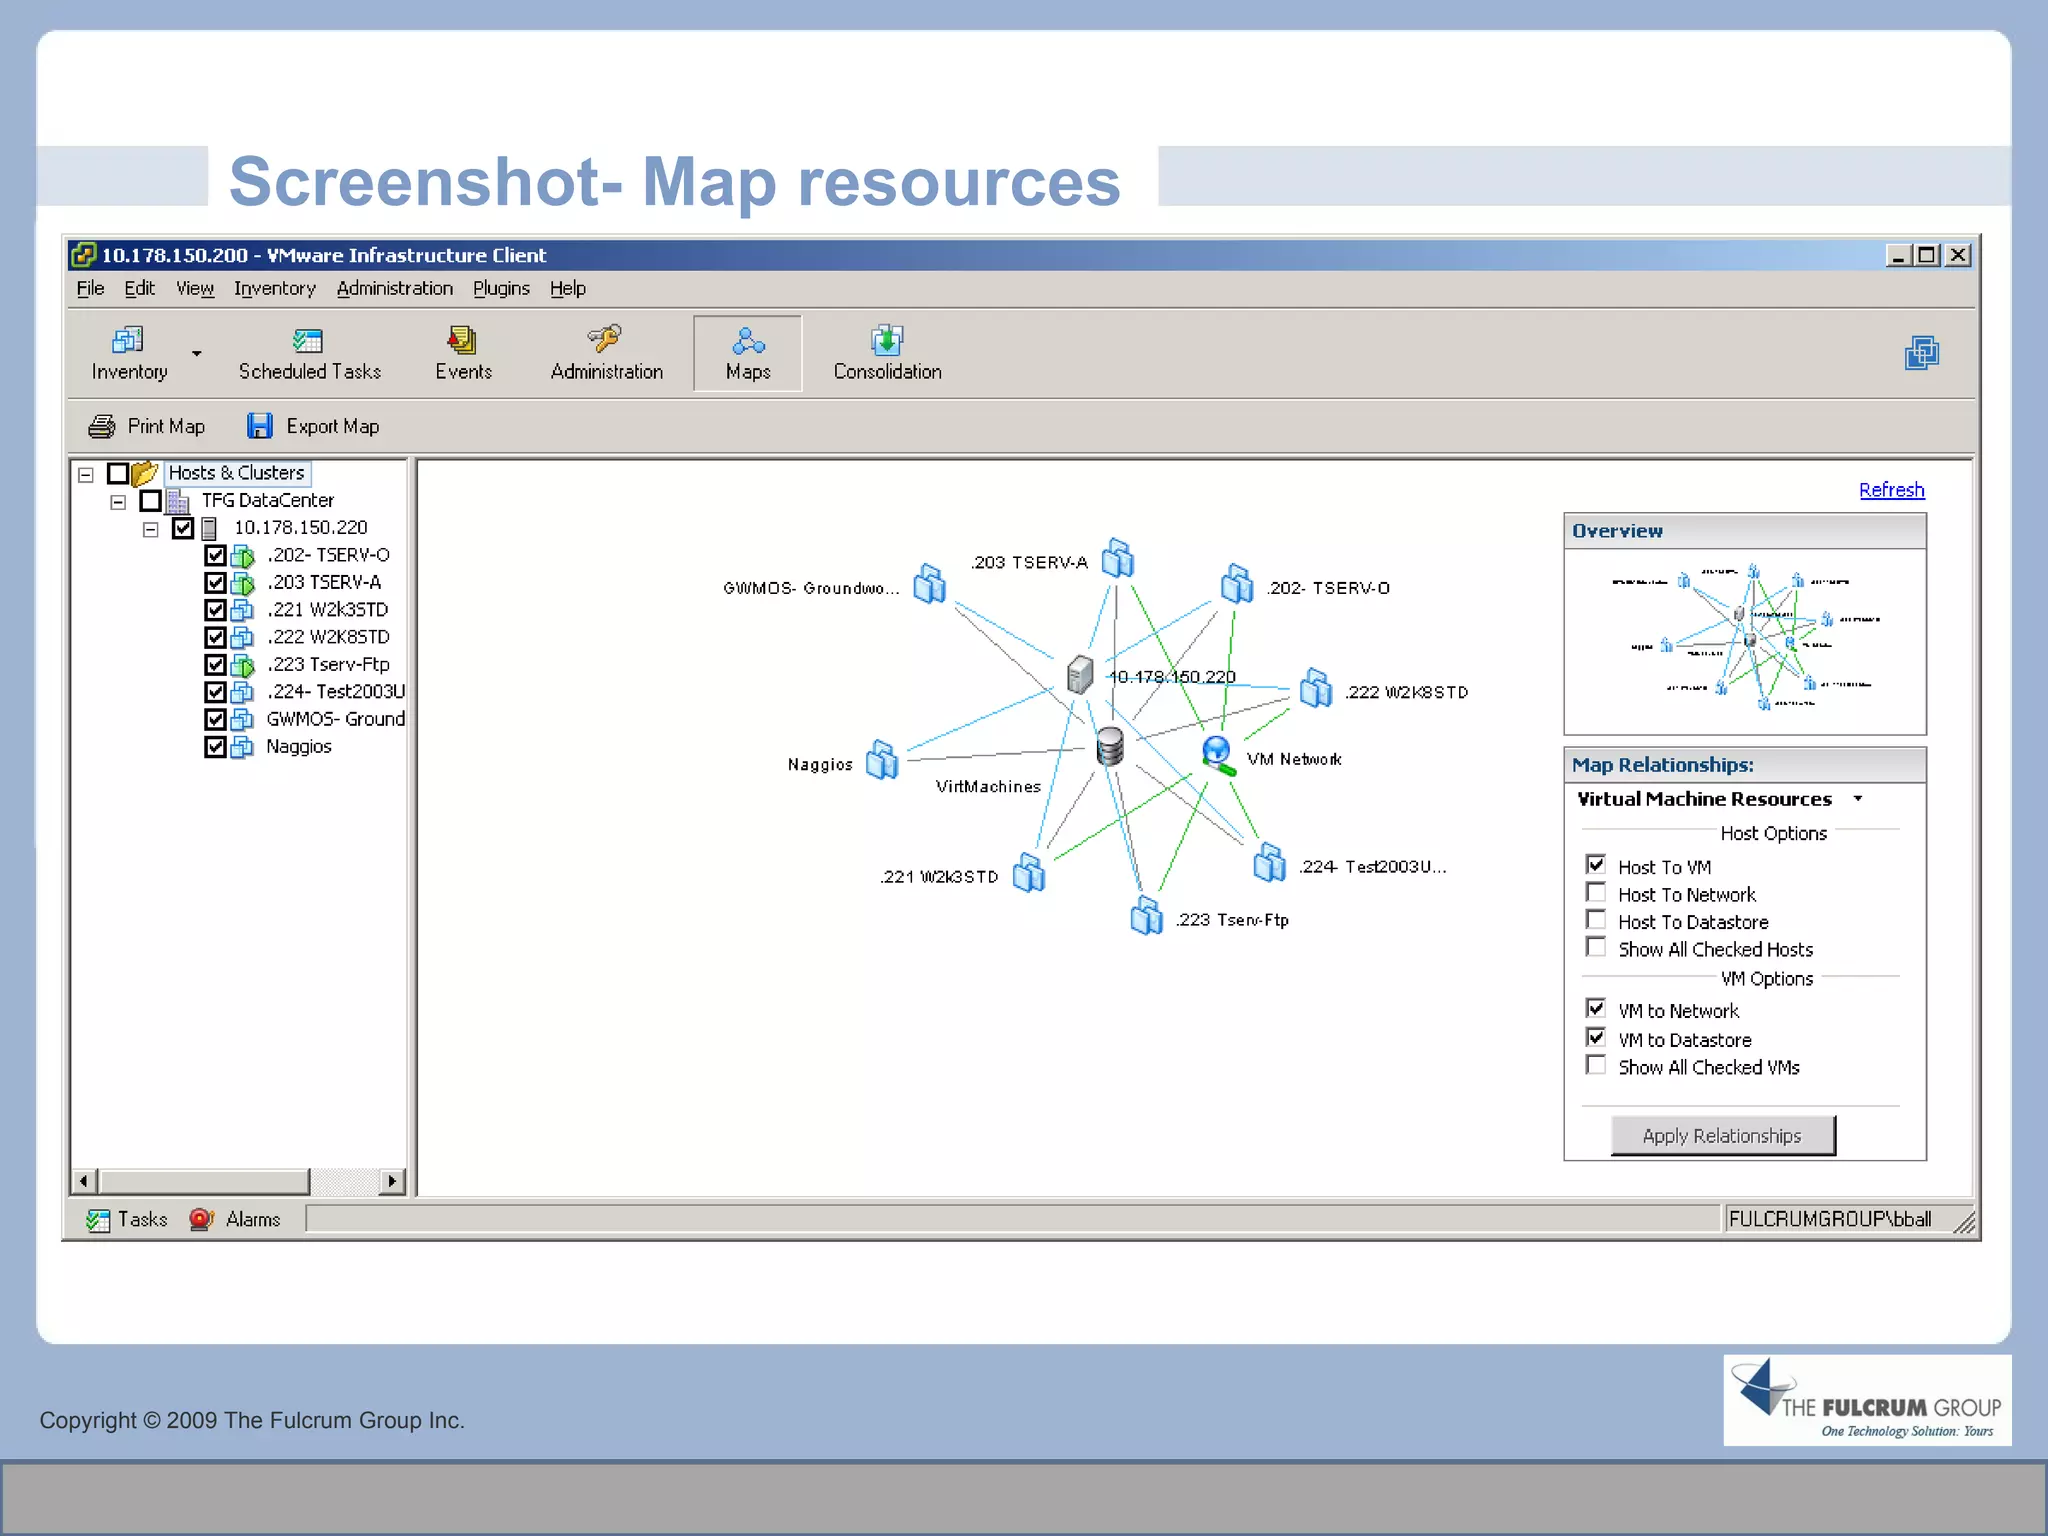The image size is (2048, 1536).
Task: Enable the Host To Network option
Action: (1596, 892)
